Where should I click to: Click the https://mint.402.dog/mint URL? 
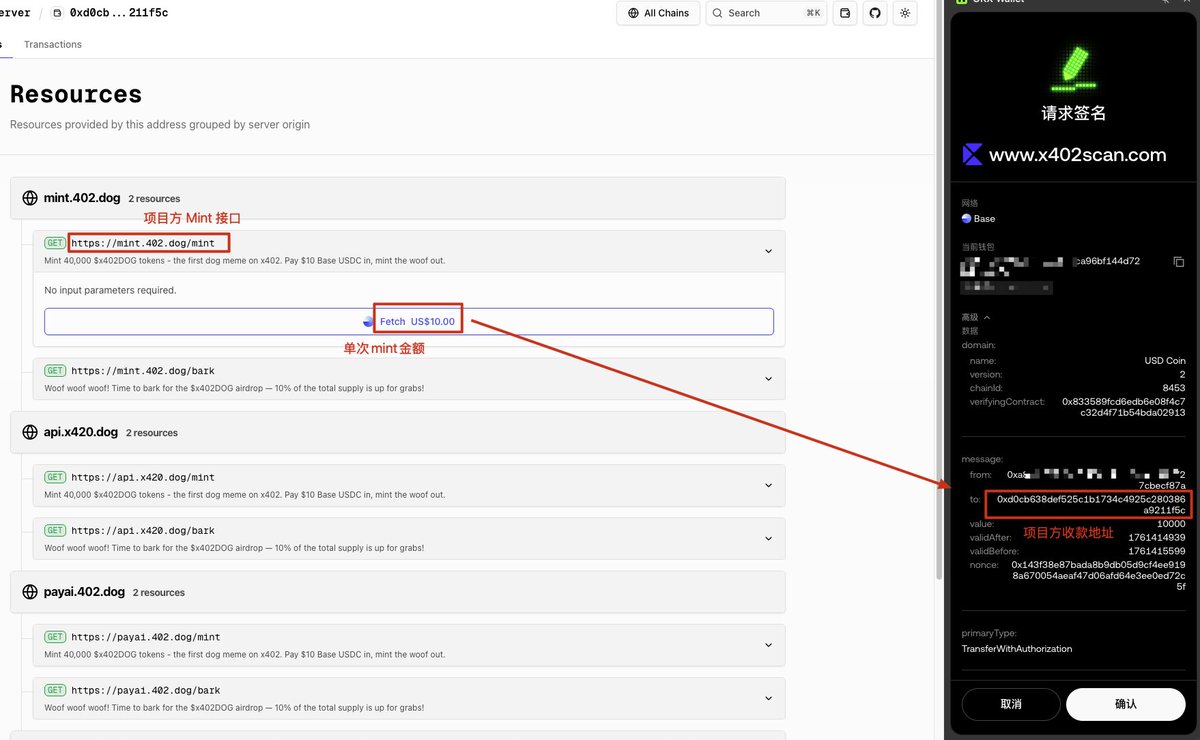coord(143,243)
